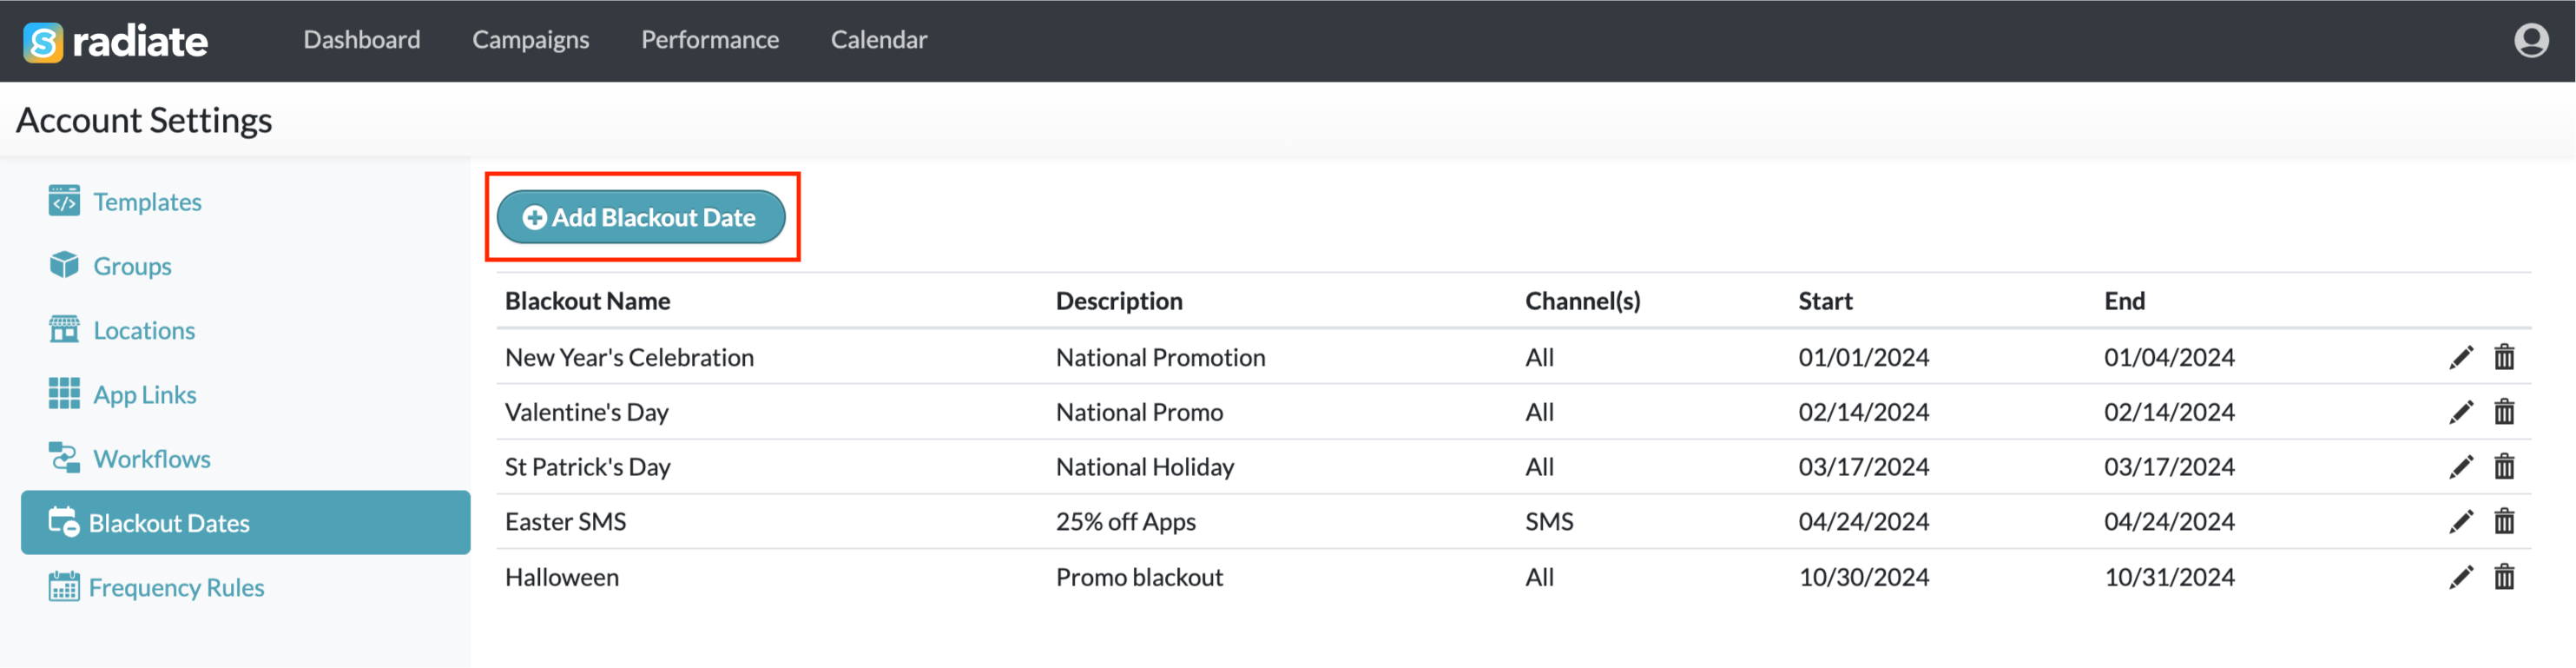Click the SMS channel cell
Screen dimensions: 2576x668
[x=1549, y=522]
